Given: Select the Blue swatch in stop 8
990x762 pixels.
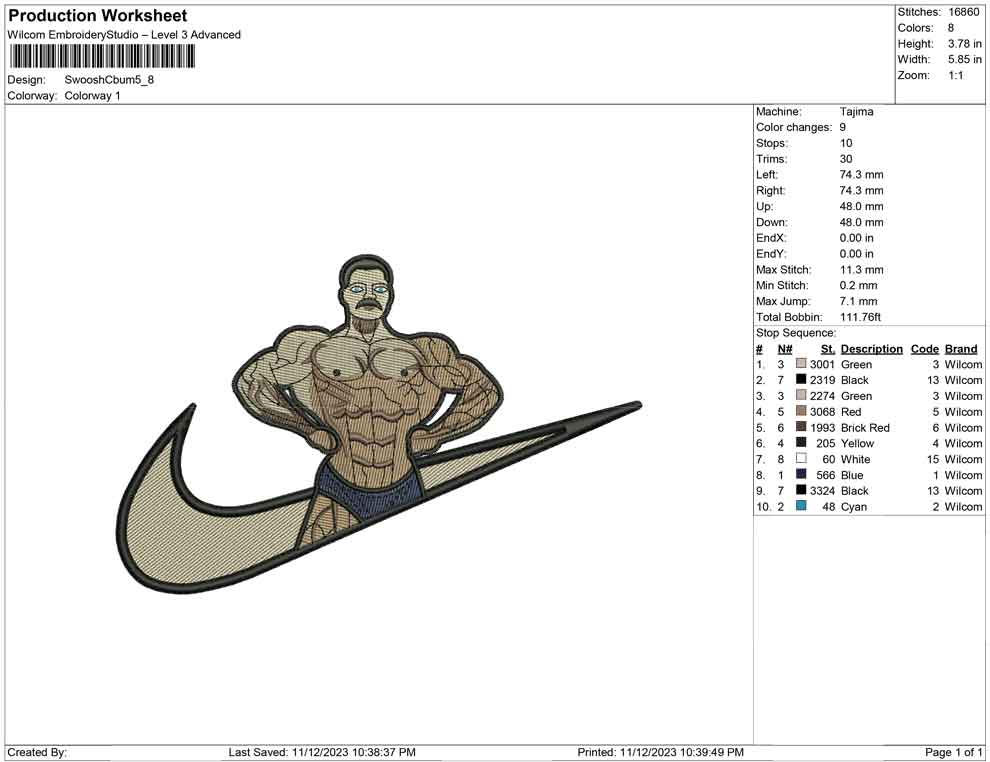Looking at the screenshot, I should pyautogui.click(x=801, y=474).
